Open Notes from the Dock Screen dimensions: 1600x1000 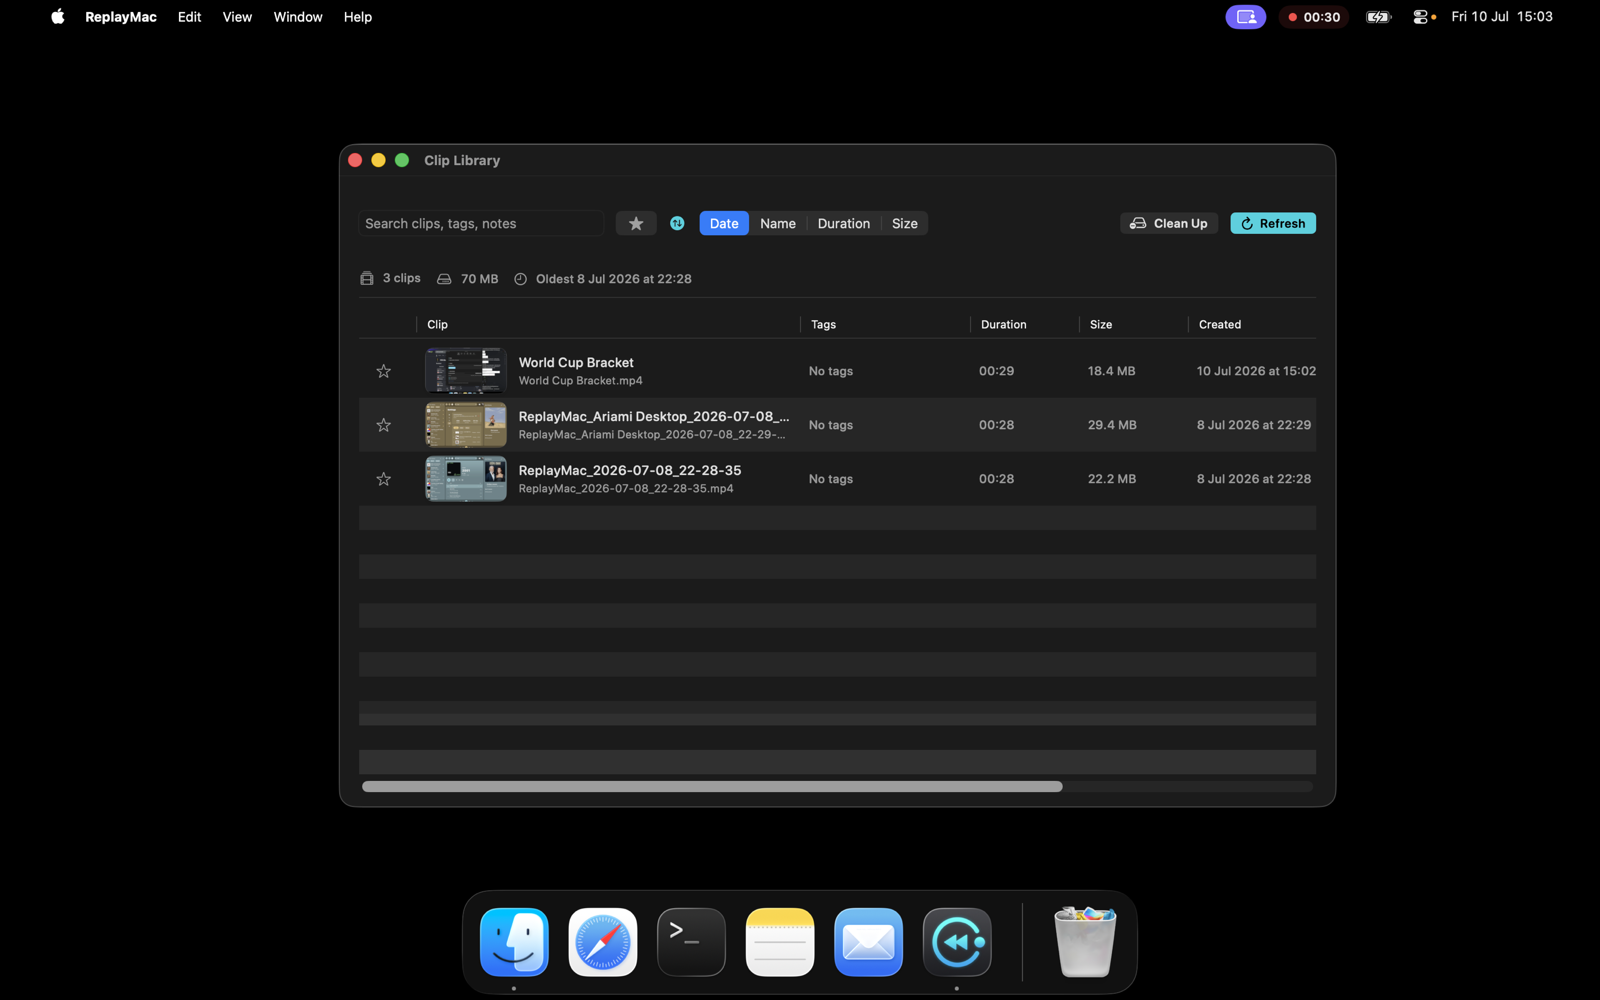pyautogui.click(x=780, y=942)
